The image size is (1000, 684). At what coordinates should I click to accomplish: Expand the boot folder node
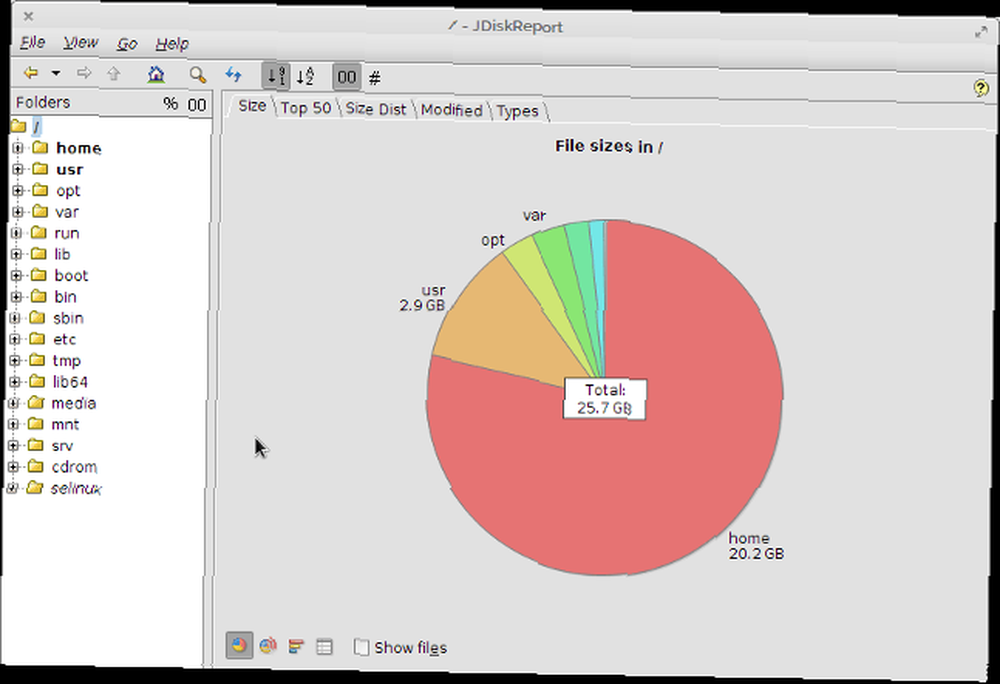pos(17,275)
